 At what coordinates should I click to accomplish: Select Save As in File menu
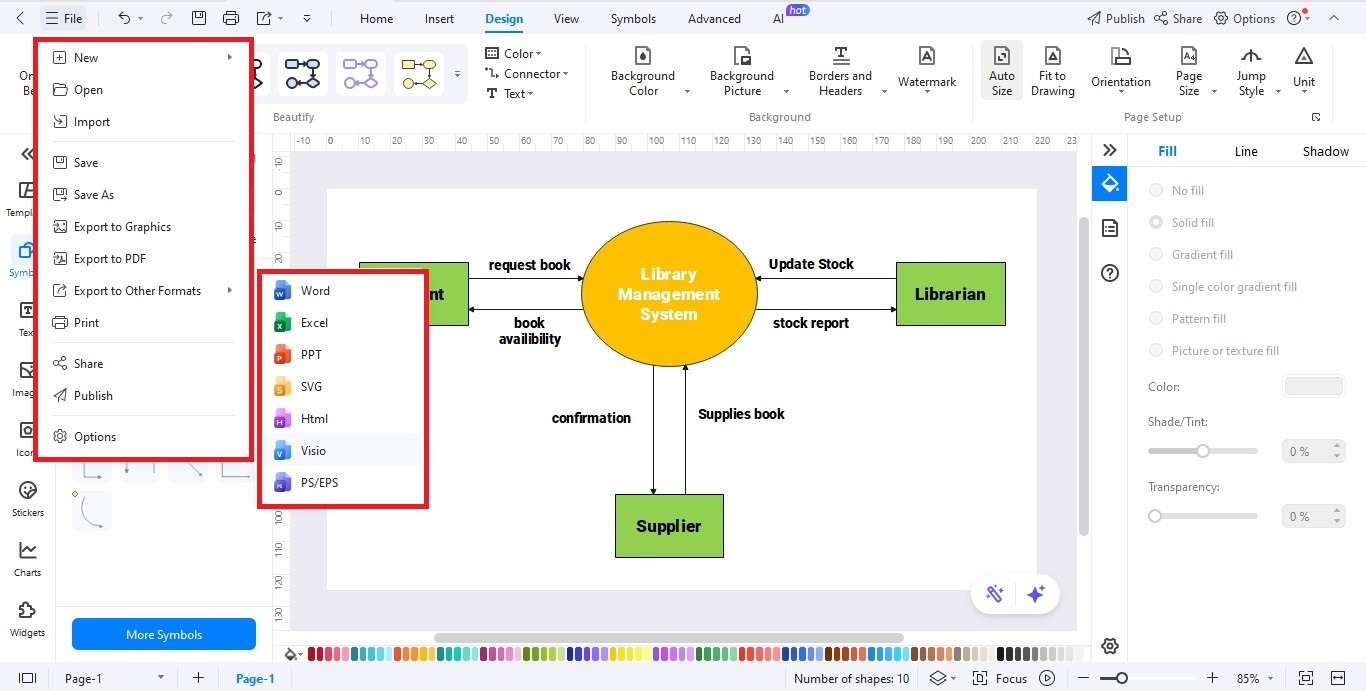point(142,194)
